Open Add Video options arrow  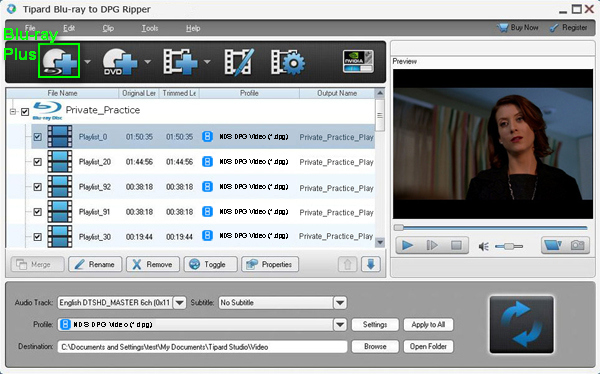tap(207, 61)
